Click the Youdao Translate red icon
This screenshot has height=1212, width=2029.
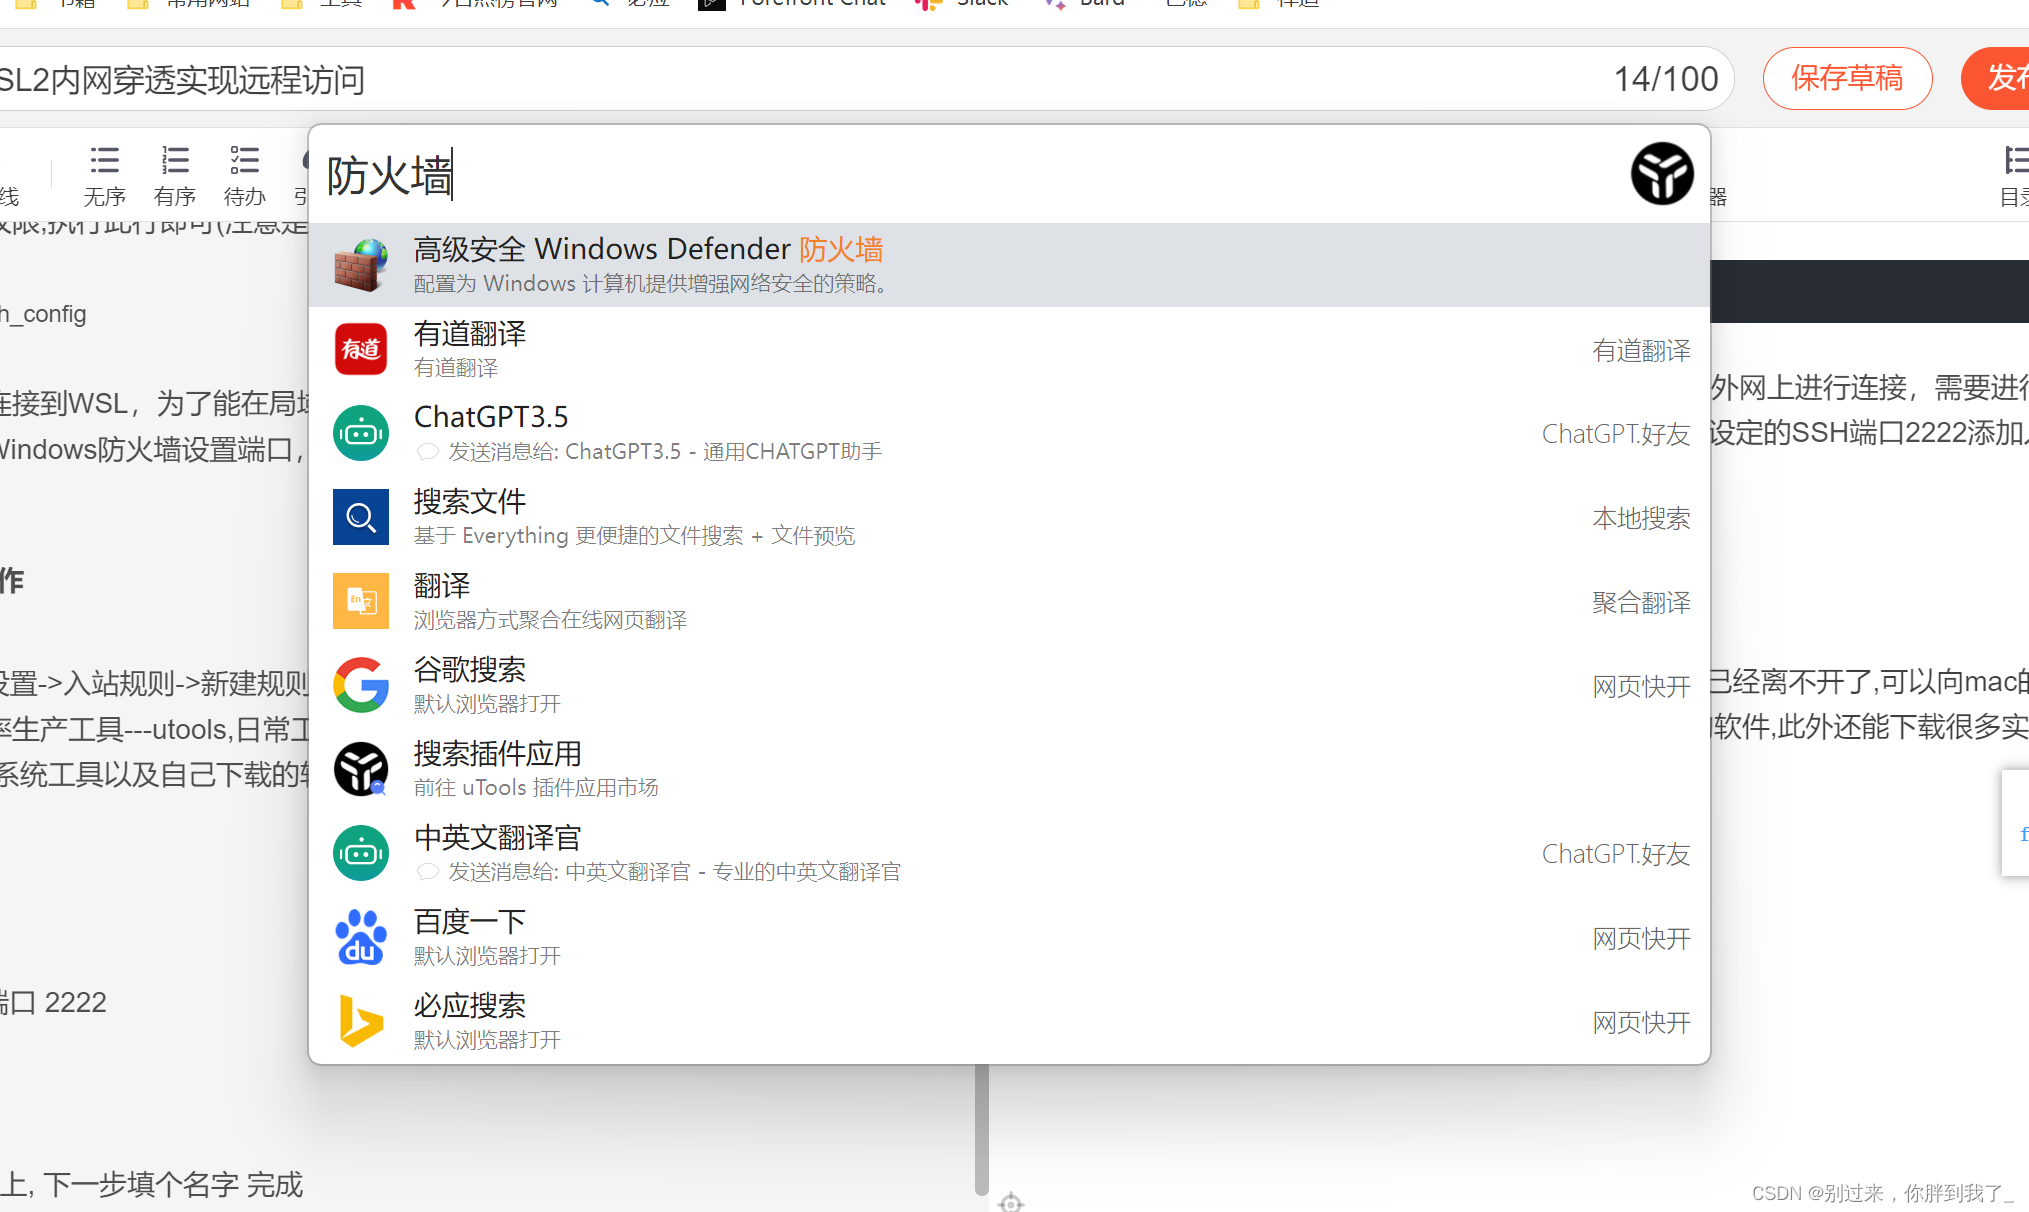[x=361, y=349]
